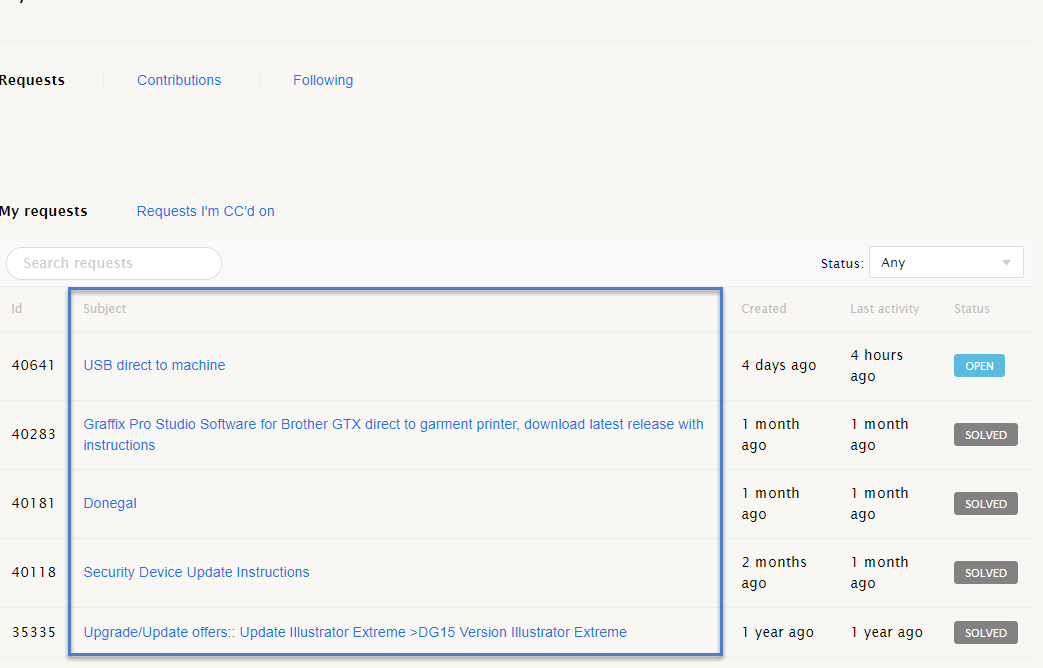Click the SOLVED badge for request 40181
Viewport: 1043px width, 668px height.
pos(986,504)
